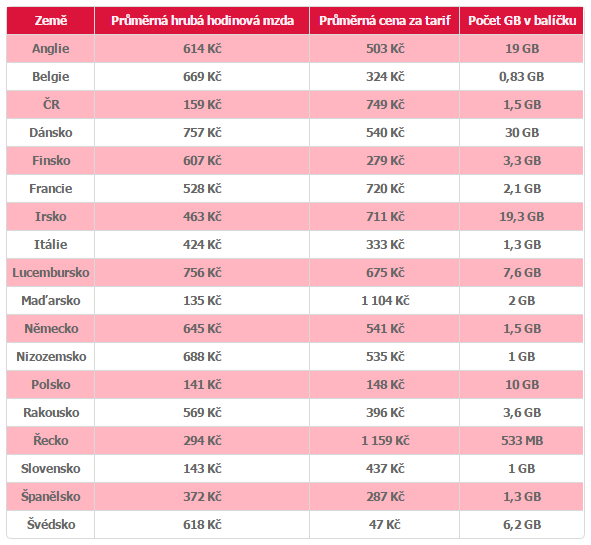The height and width of the screenshot is (545, 591).
Task: Click Polsko's 148 Kč tariff cell
Action: (x=384, y=384)
